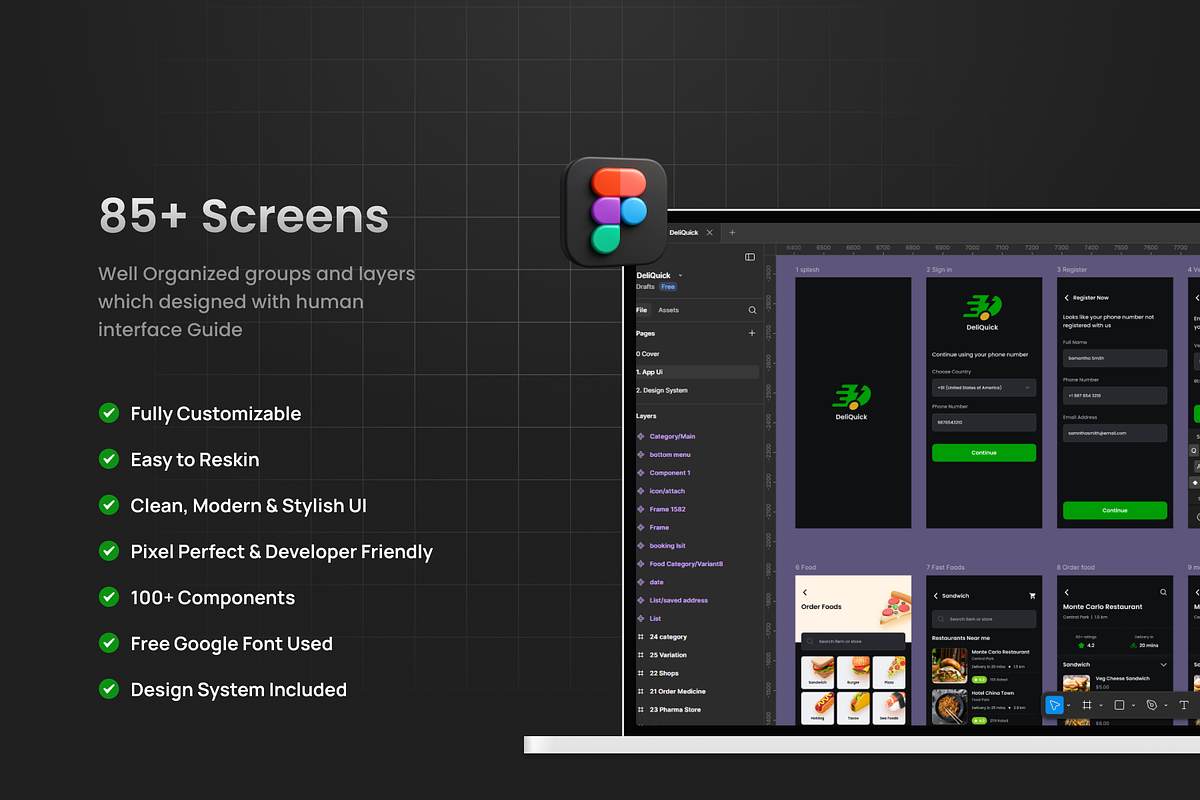
Task: Click the Full Name field on Register
Action: tap(1115, 358)
